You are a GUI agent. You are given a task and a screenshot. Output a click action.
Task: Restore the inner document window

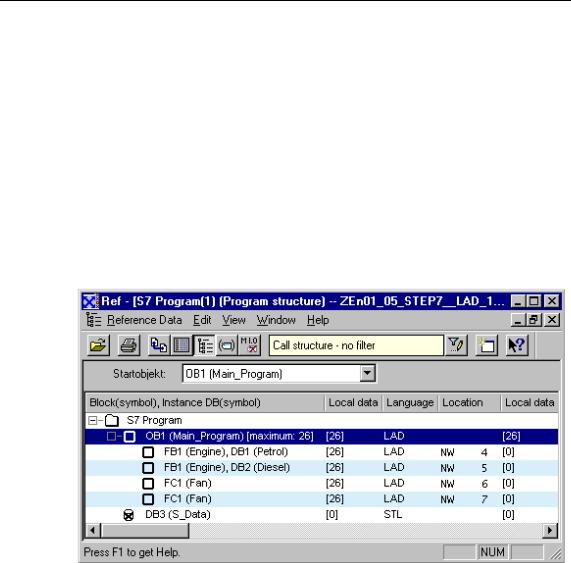pos(533,320)
